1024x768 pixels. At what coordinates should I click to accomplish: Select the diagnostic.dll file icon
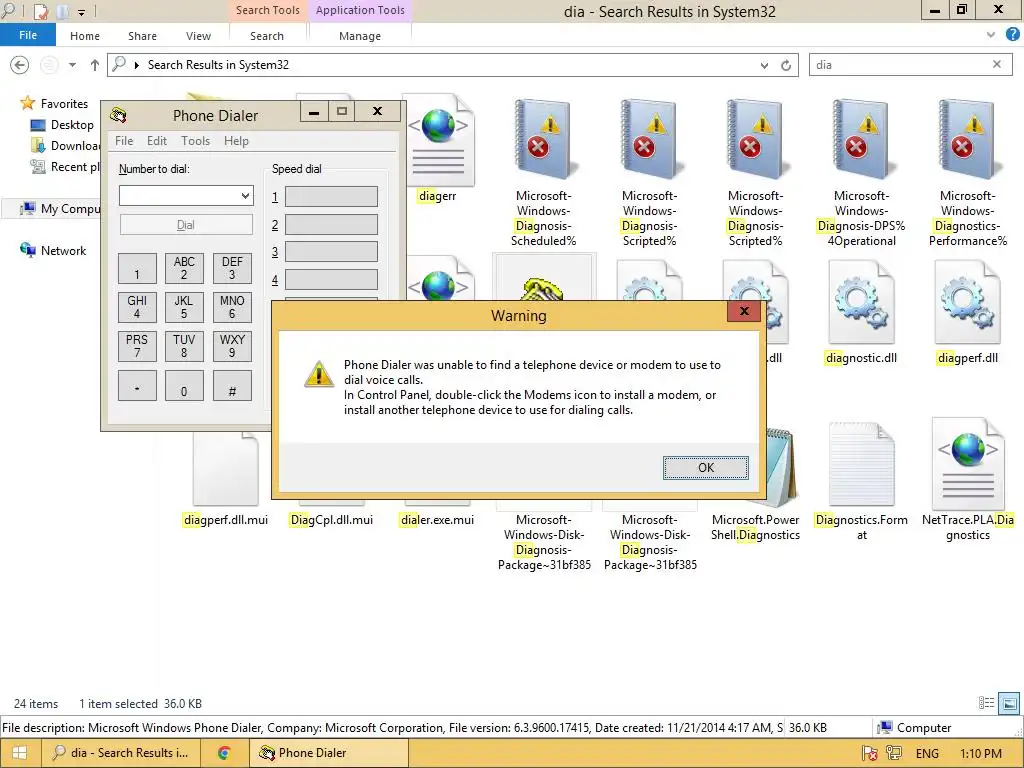[x=861, y=302]
